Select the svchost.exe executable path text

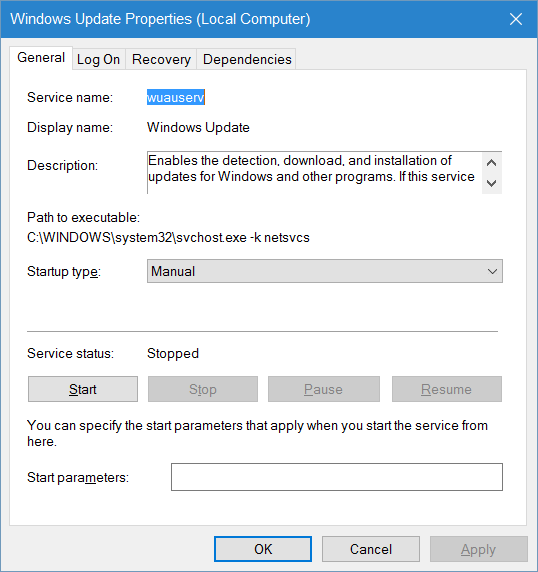click(x=168, y=237)
